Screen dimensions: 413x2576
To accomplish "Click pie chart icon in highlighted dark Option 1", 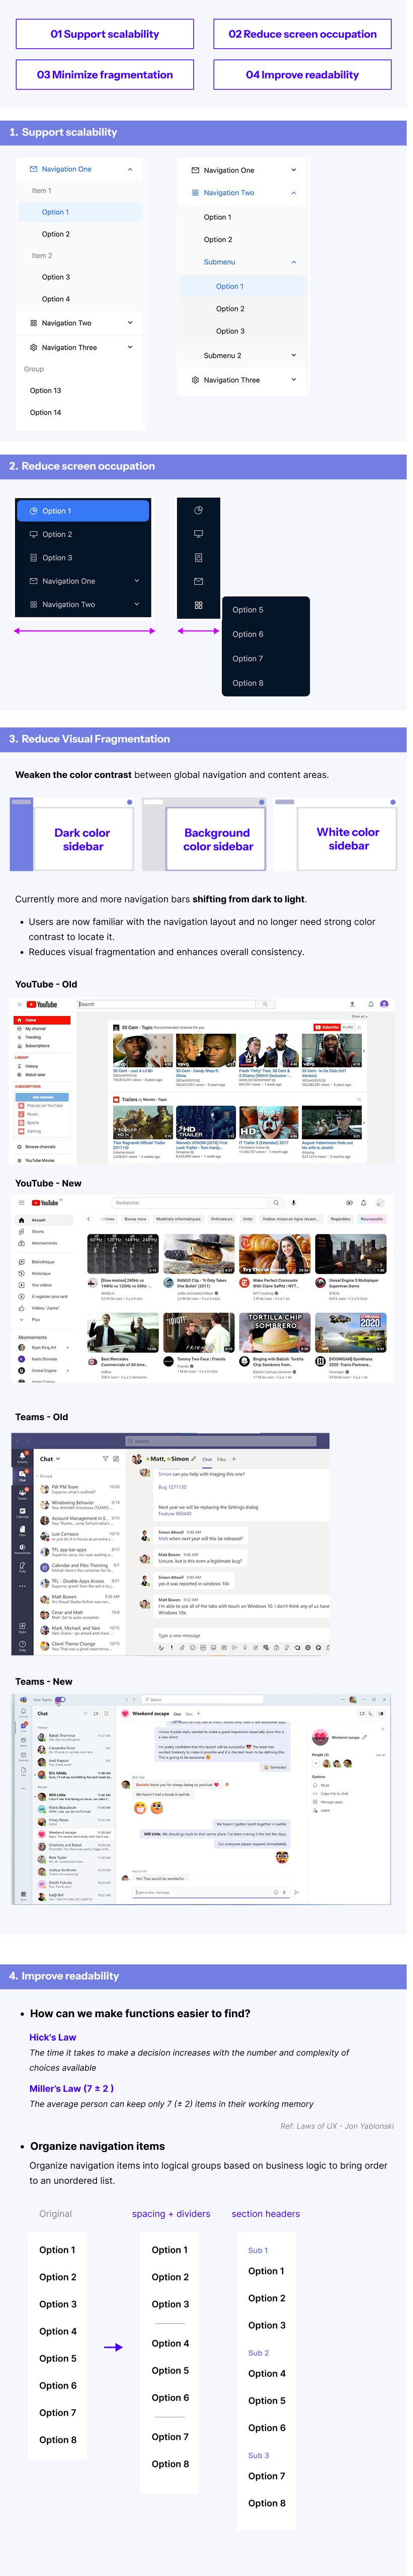I will coord(33,511).
